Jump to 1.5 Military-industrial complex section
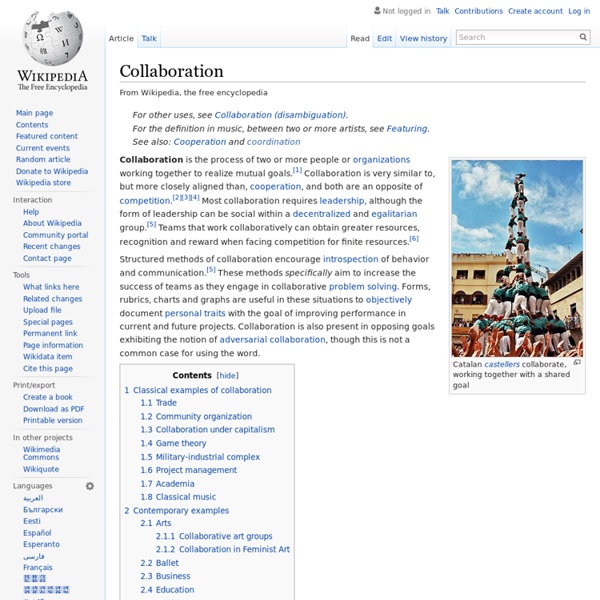Screen dimensions: 600x600 [200, 457]
